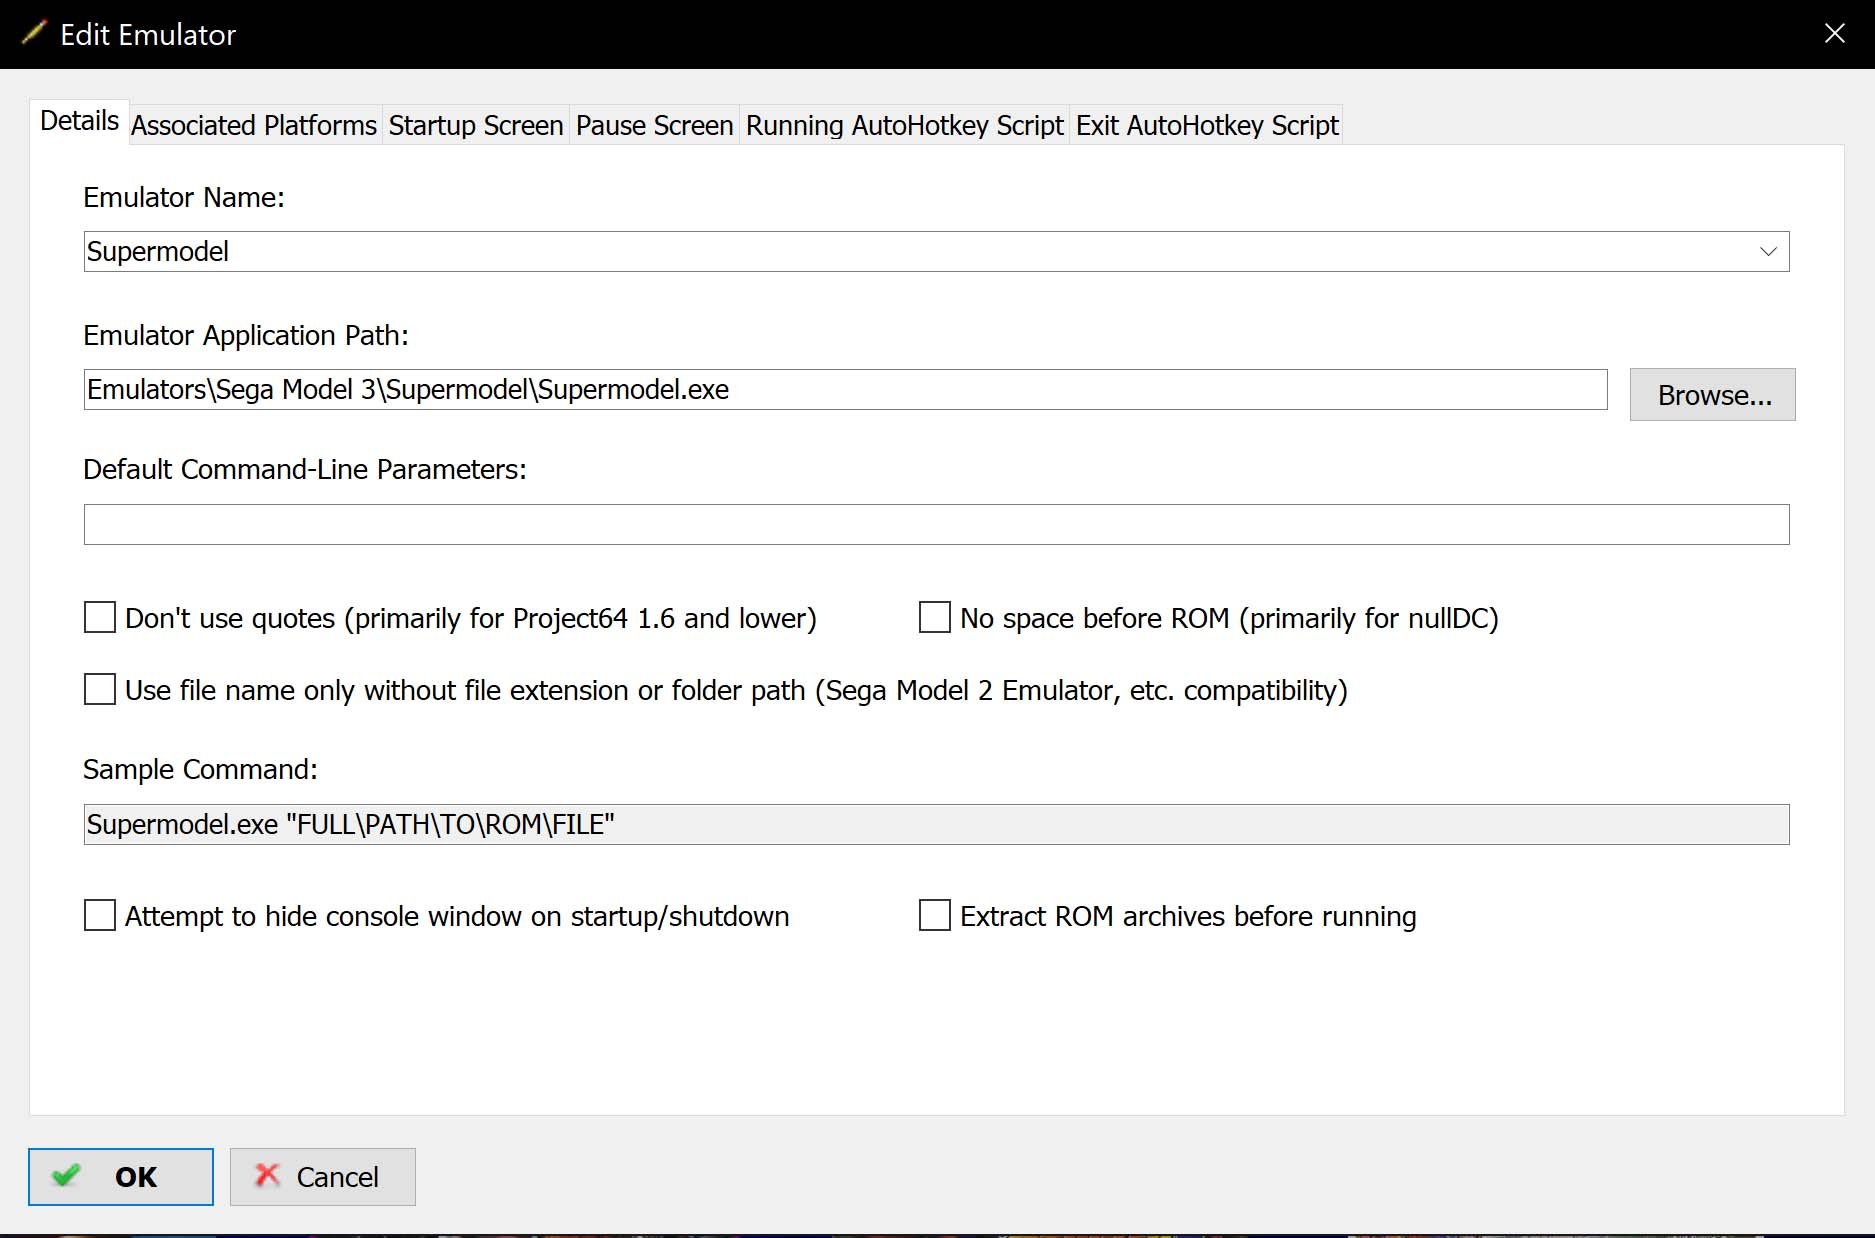Click the Sample Command field

click(936, 824)
